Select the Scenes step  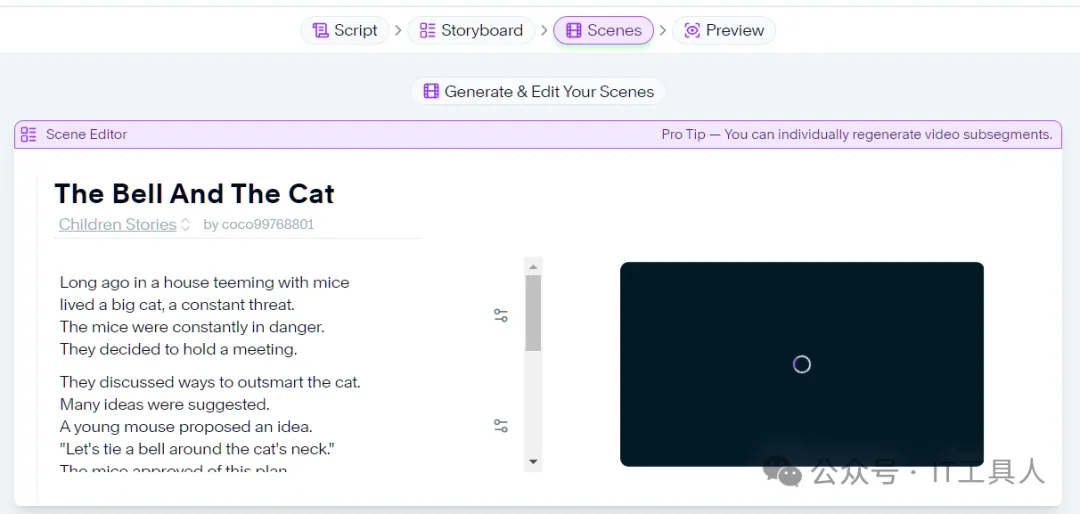coord(603,30)
